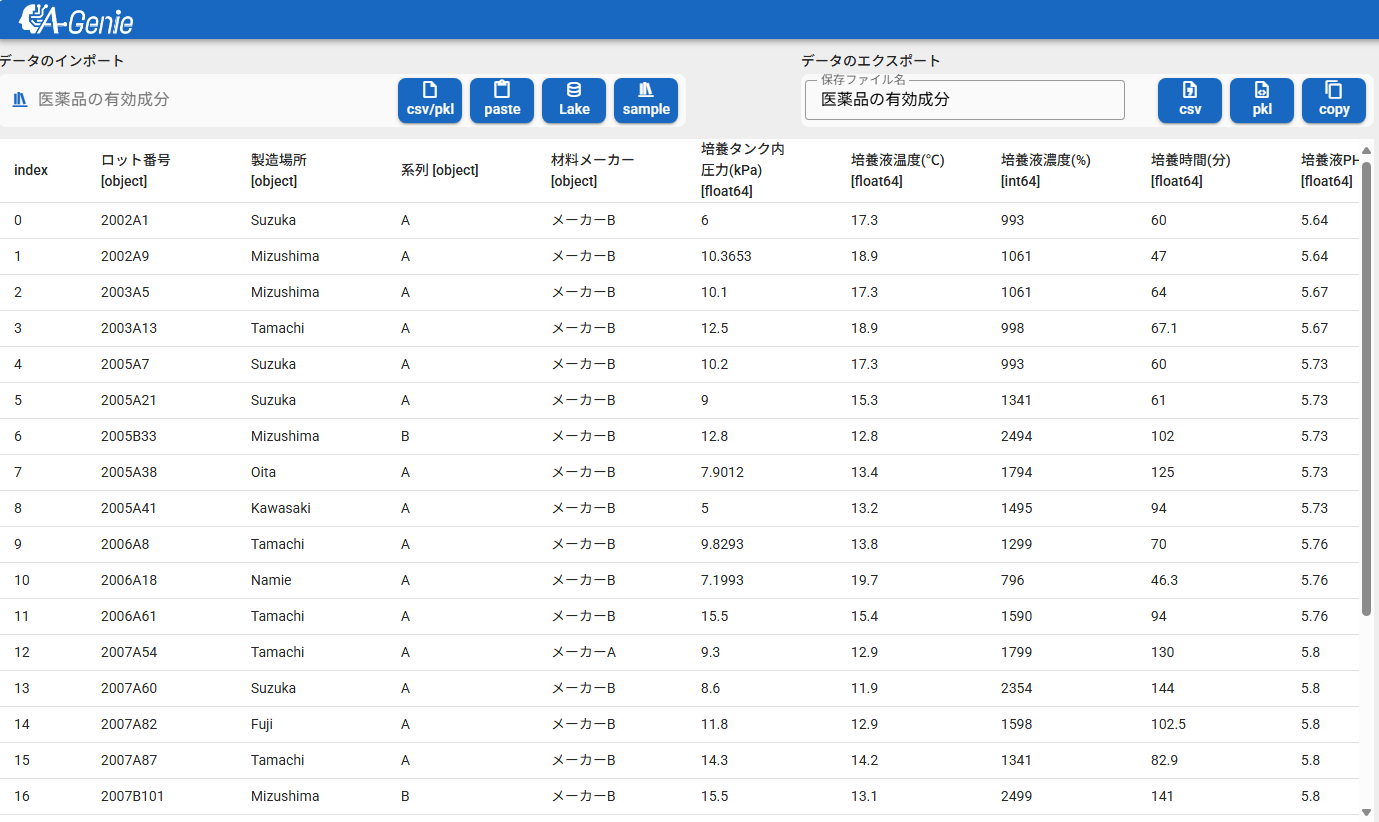Click the library icon beside 医薬品の有効成分

(x=20, y=99)
